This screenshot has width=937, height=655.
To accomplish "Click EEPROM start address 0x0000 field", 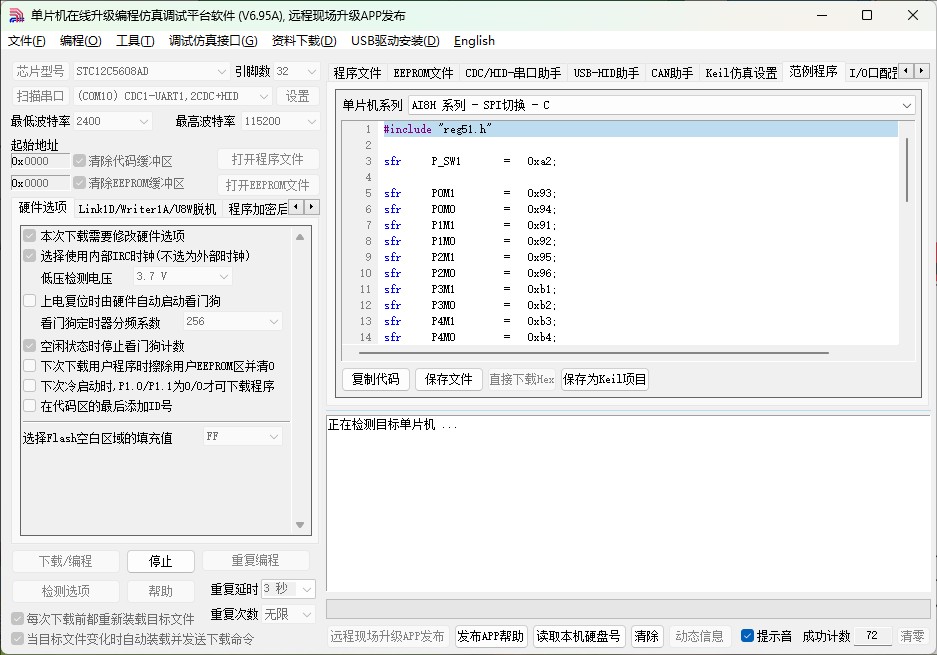I will point(40,183).
